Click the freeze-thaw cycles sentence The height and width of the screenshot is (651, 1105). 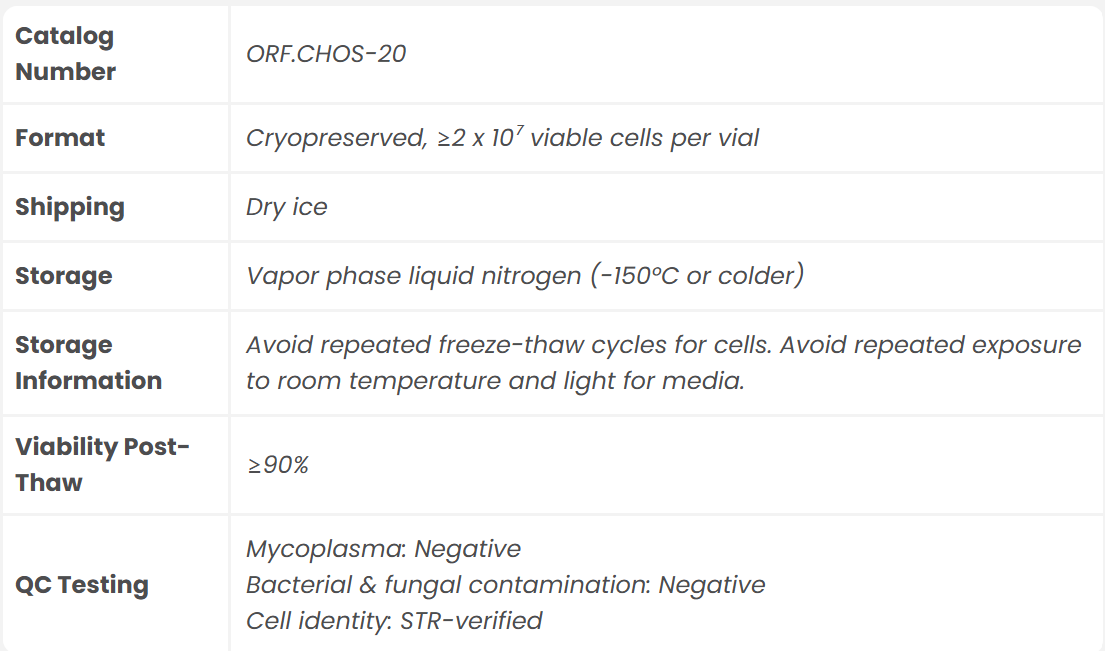pyautogui.click(x=508, y=345)
